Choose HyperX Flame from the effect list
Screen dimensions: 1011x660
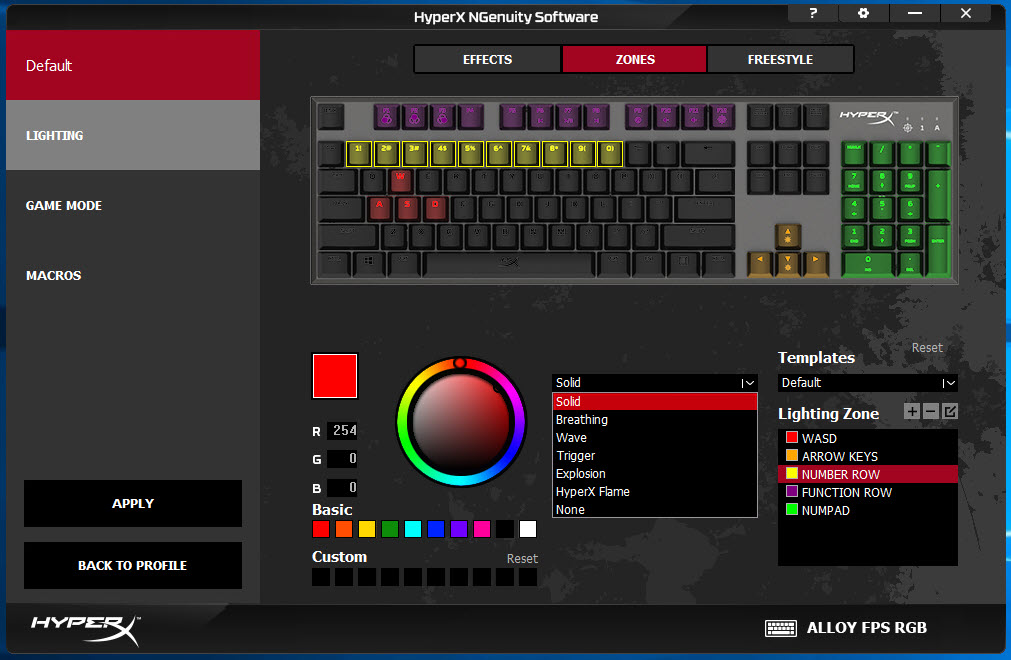point(654,492)
